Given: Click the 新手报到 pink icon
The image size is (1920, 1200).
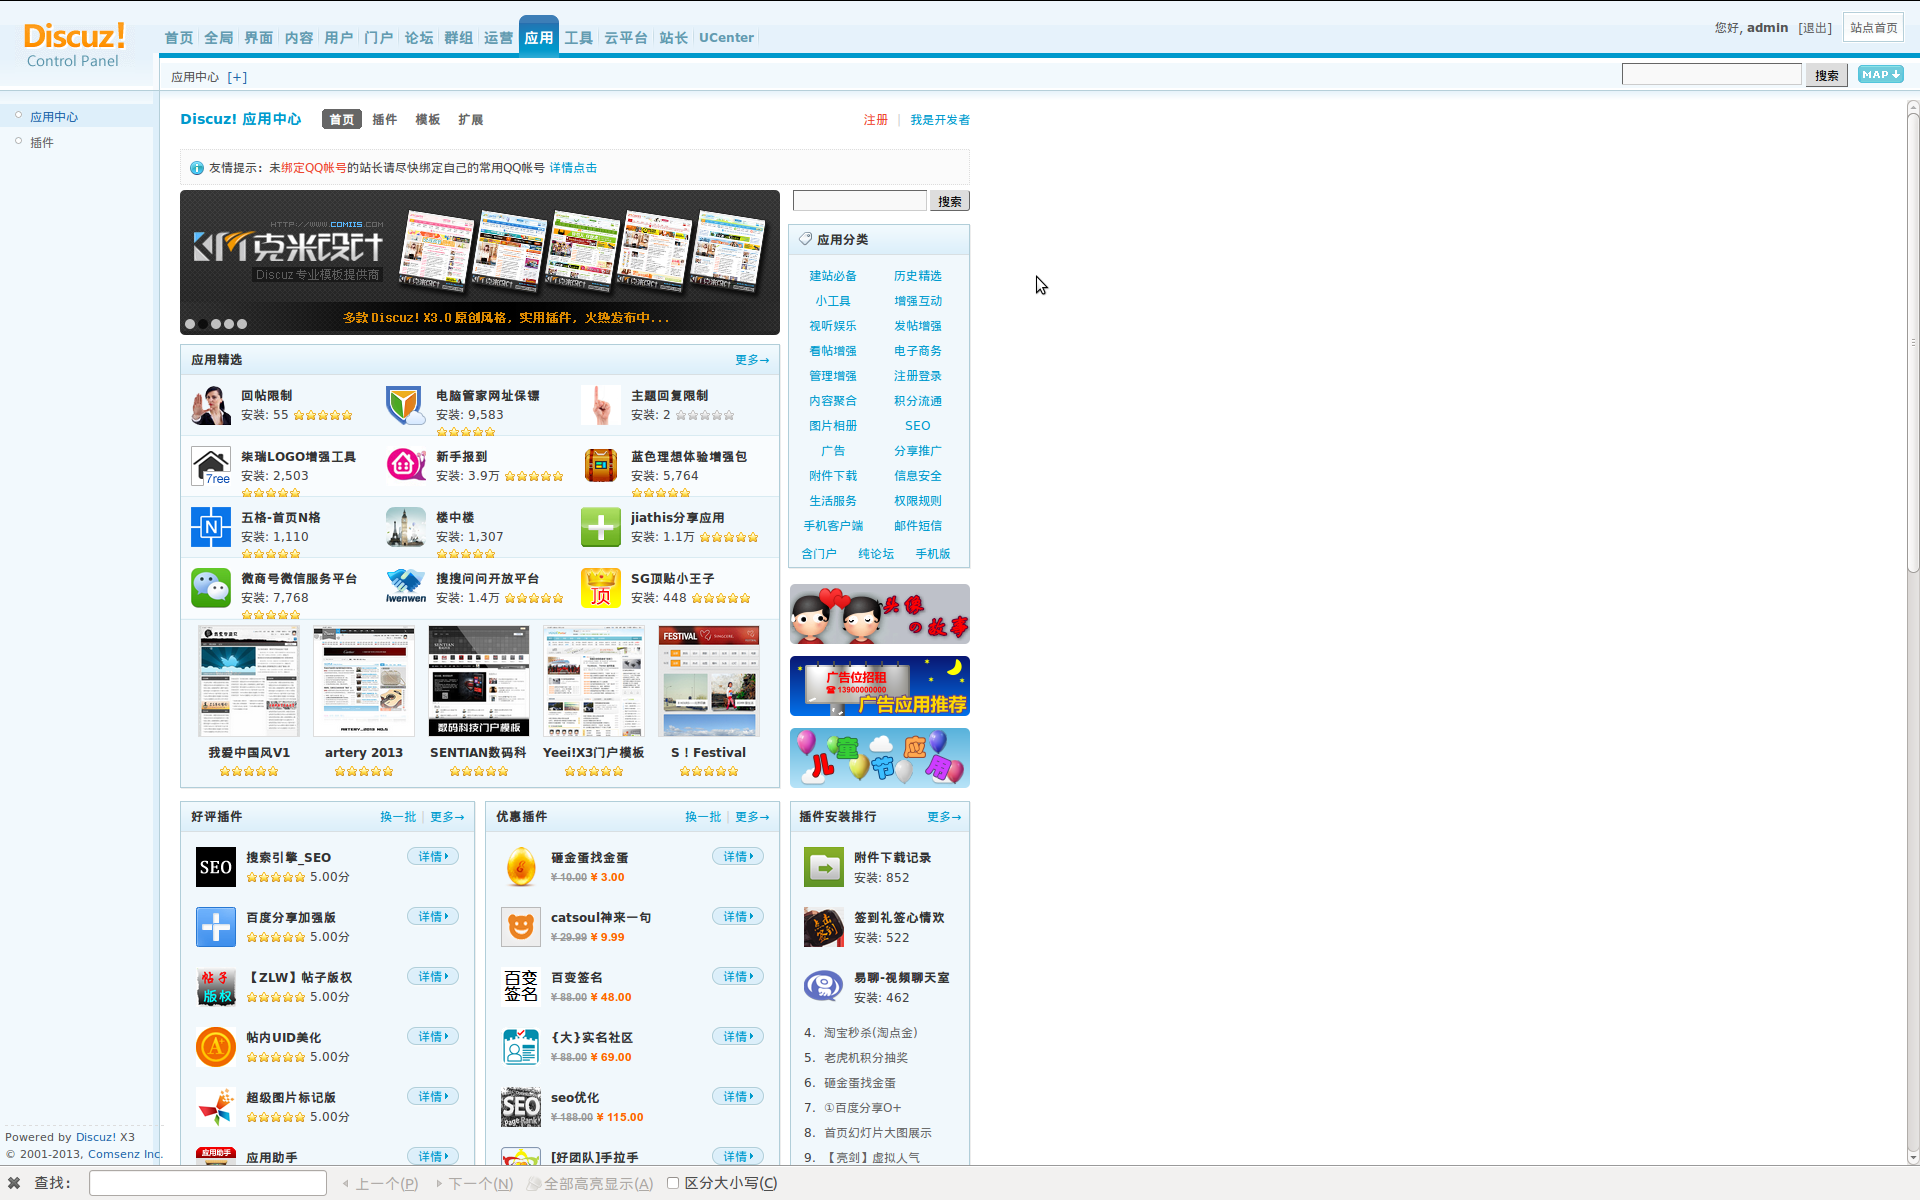Looking at the screenshot, I should [x=406, y=466].
